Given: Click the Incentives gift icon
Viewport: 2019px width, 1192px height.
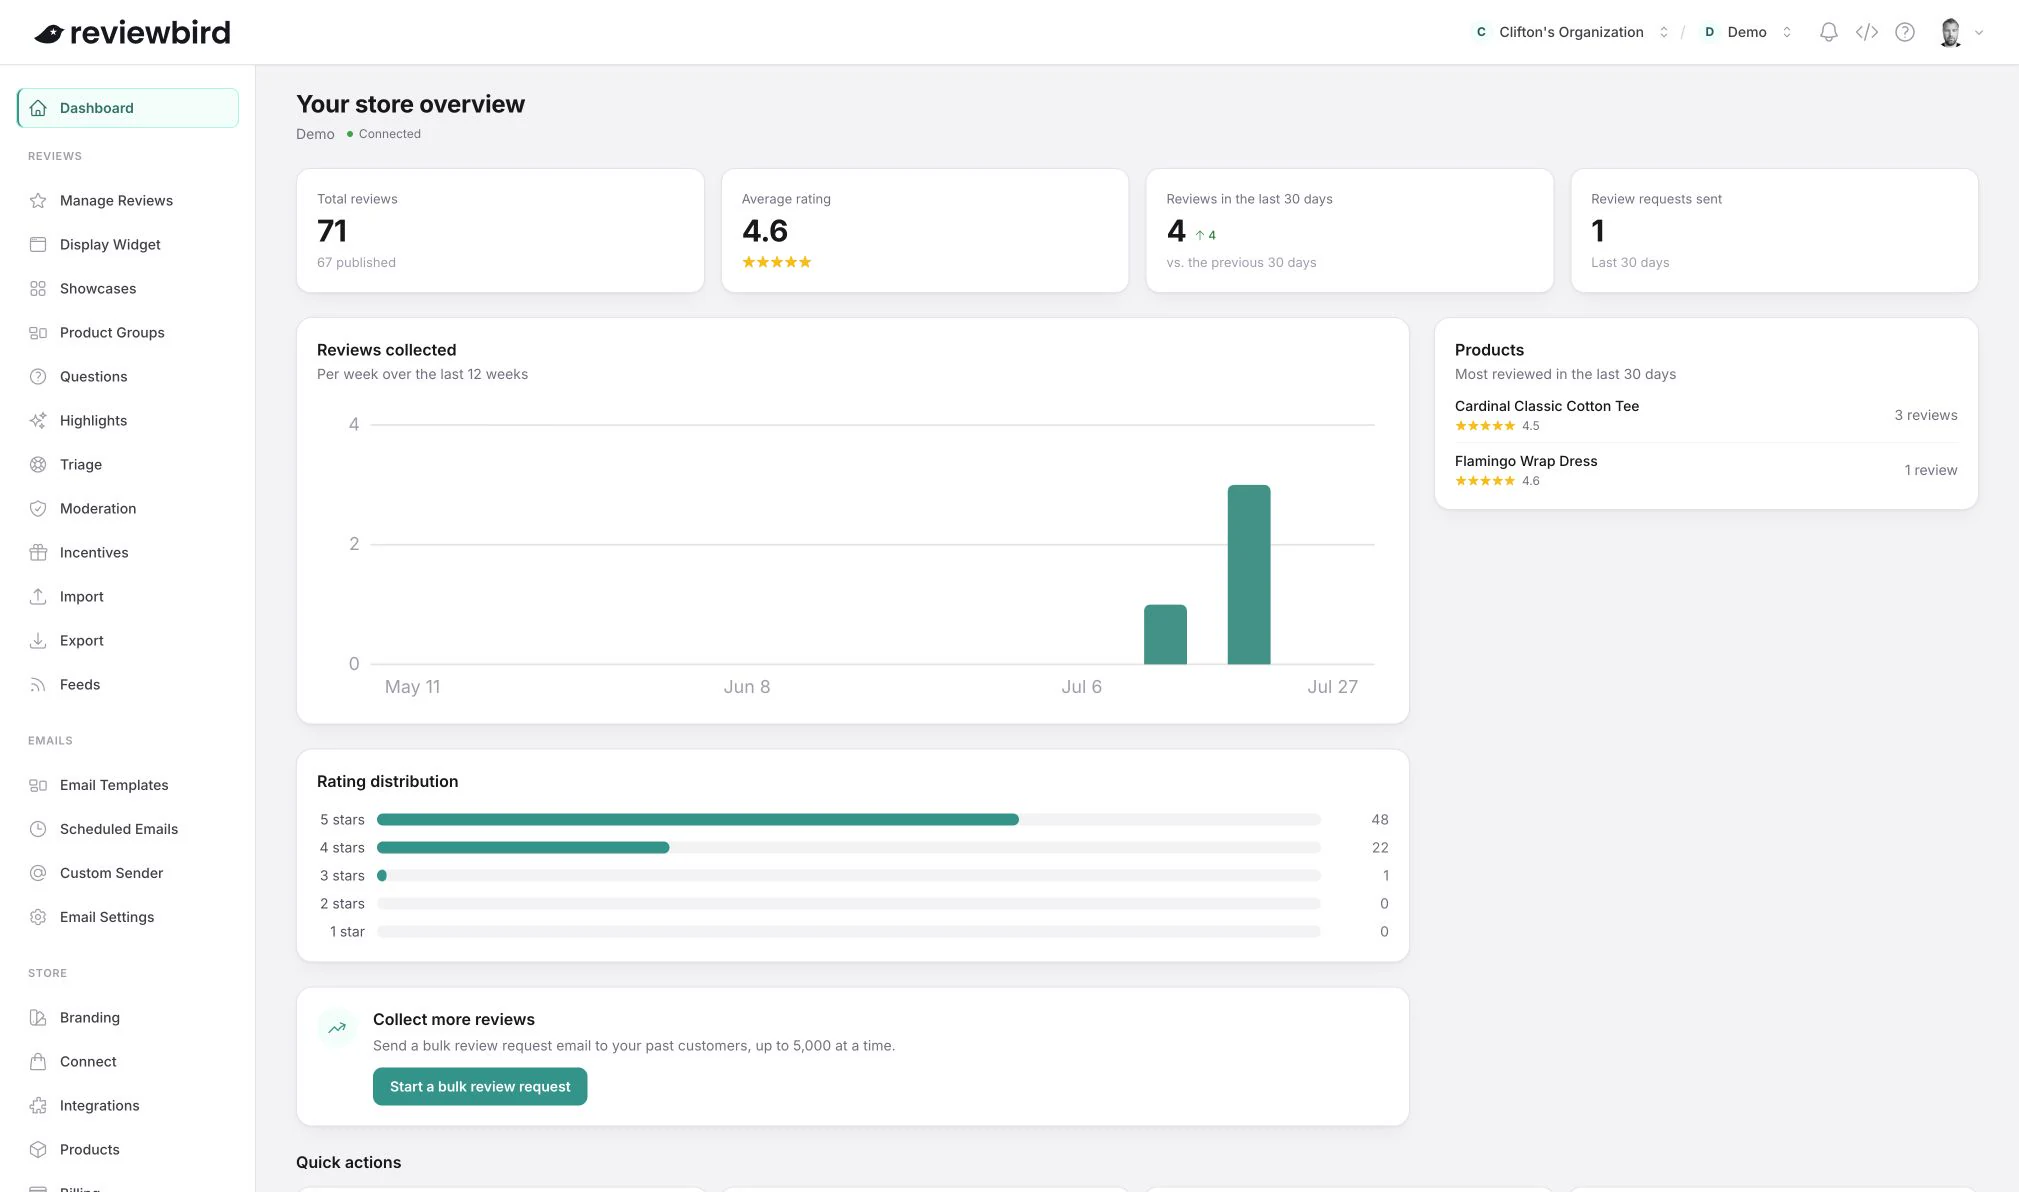Looking at the screenshot, I should [38, 552].
